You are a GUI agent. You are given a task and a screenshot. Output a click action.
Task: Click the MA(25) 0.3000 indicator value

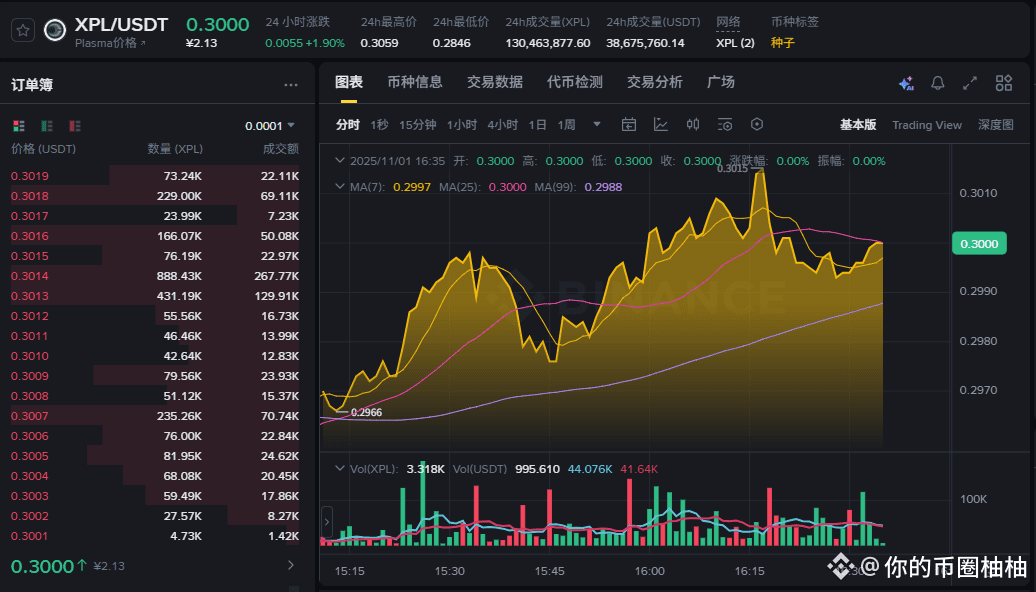click(507, 187)
